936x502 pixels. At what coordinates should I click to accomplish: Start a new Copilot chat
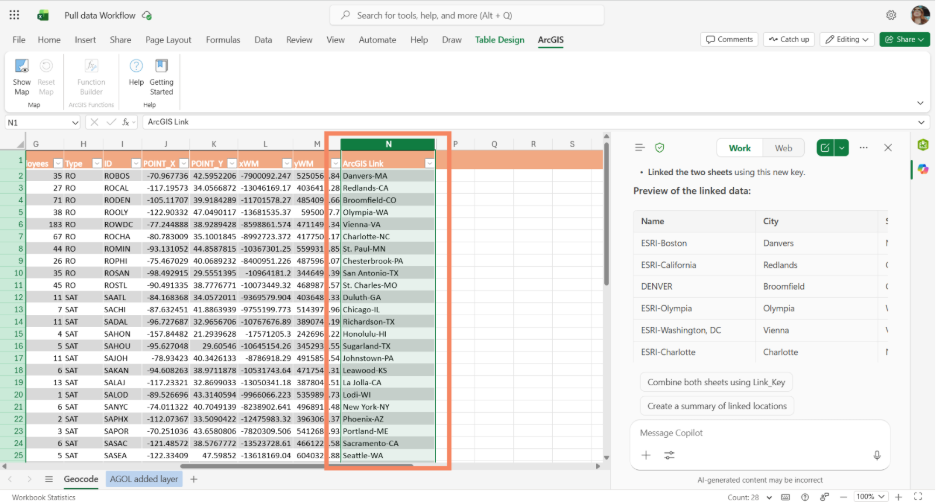[x=824, y=148]
